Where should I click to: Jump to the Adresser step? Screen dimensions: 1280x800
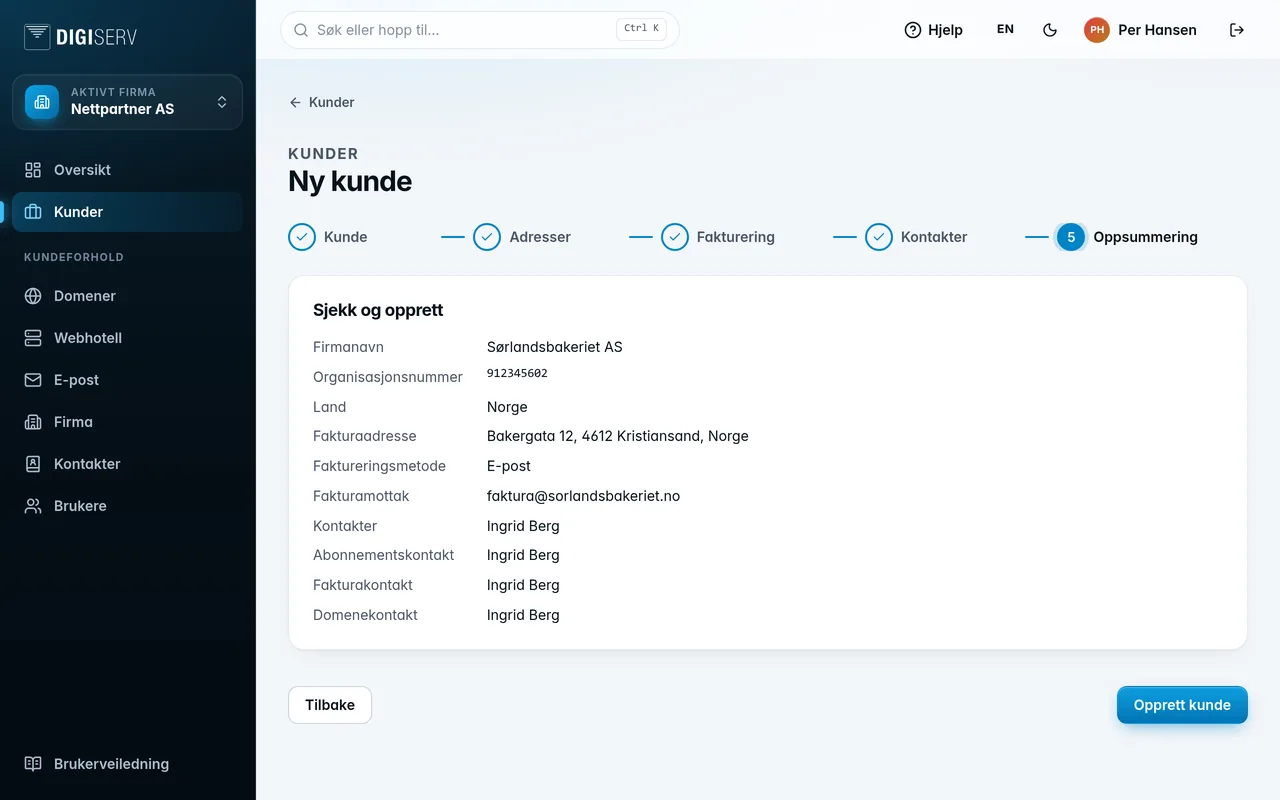pyautogui.click(x=522, y=237)
